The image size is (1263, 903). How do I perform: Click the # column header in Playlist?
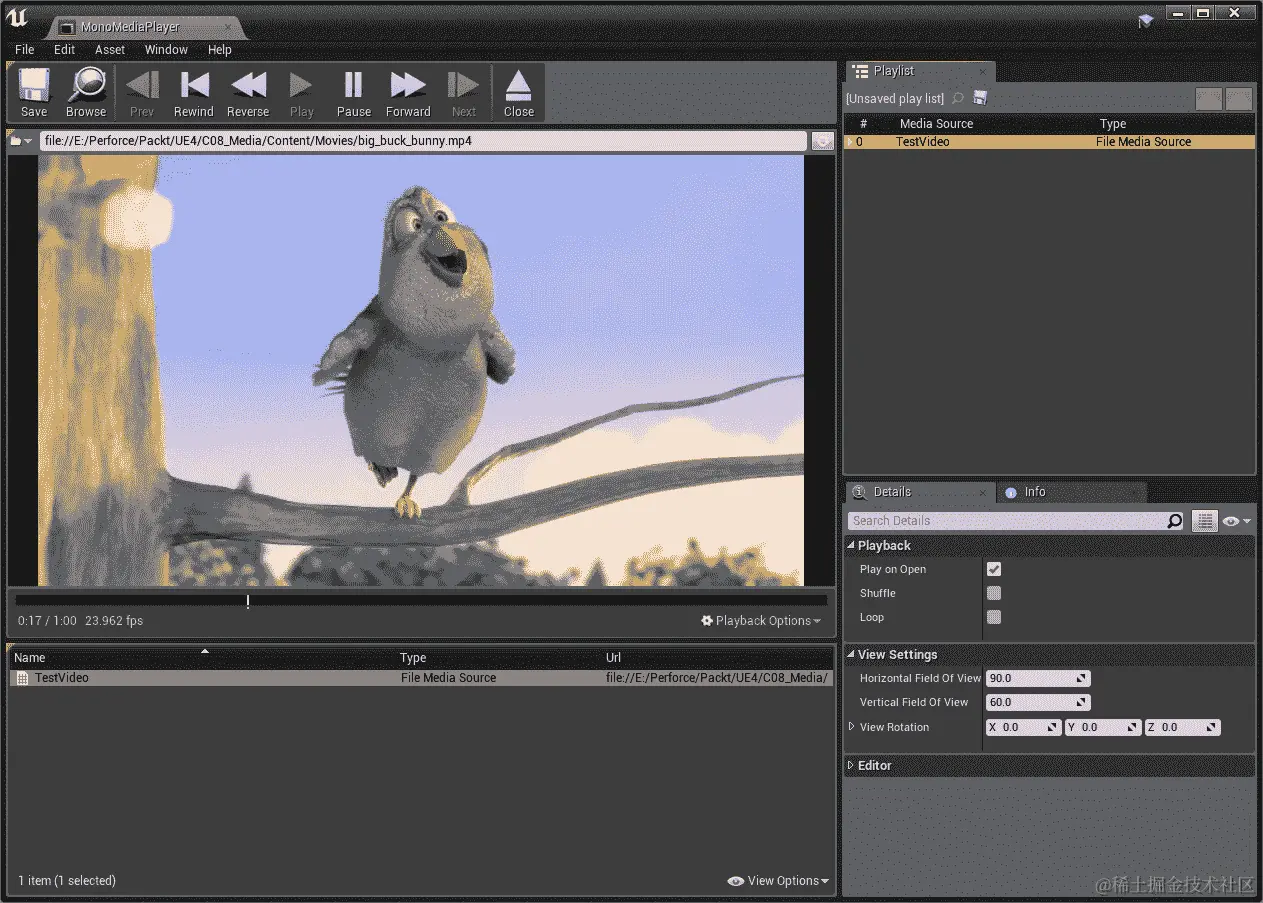point(863,124)
